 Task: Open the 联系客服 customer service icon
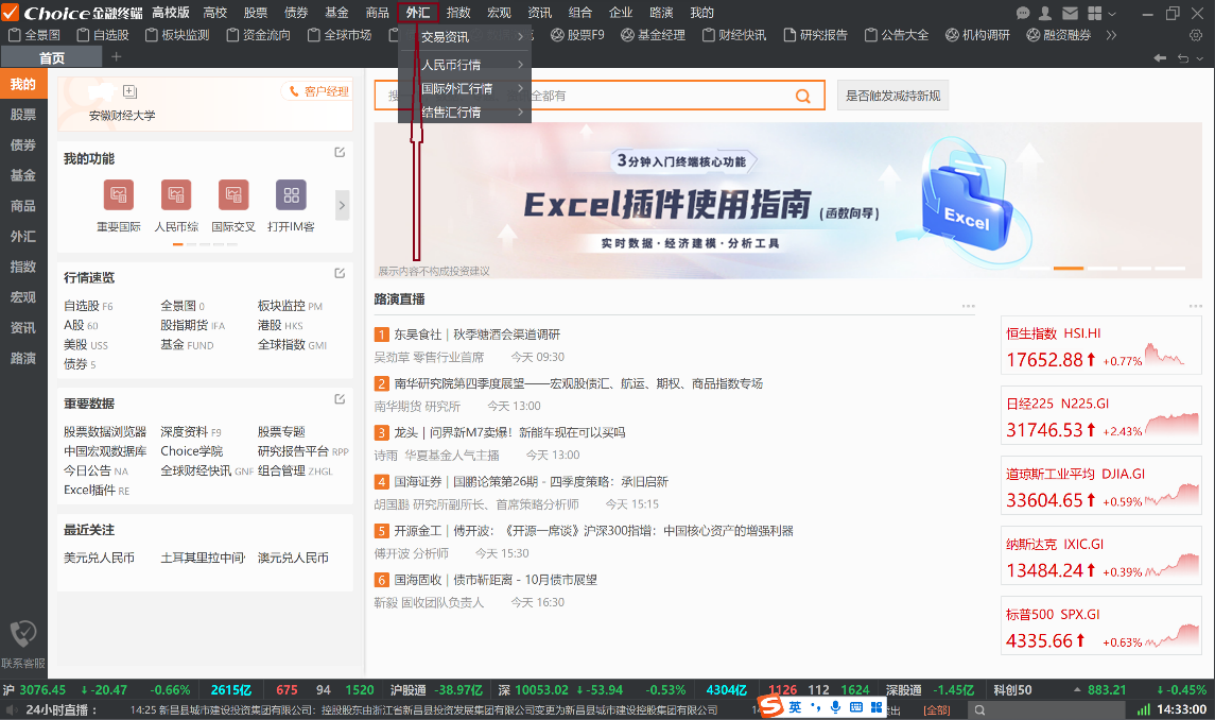[x=23, y=634]
